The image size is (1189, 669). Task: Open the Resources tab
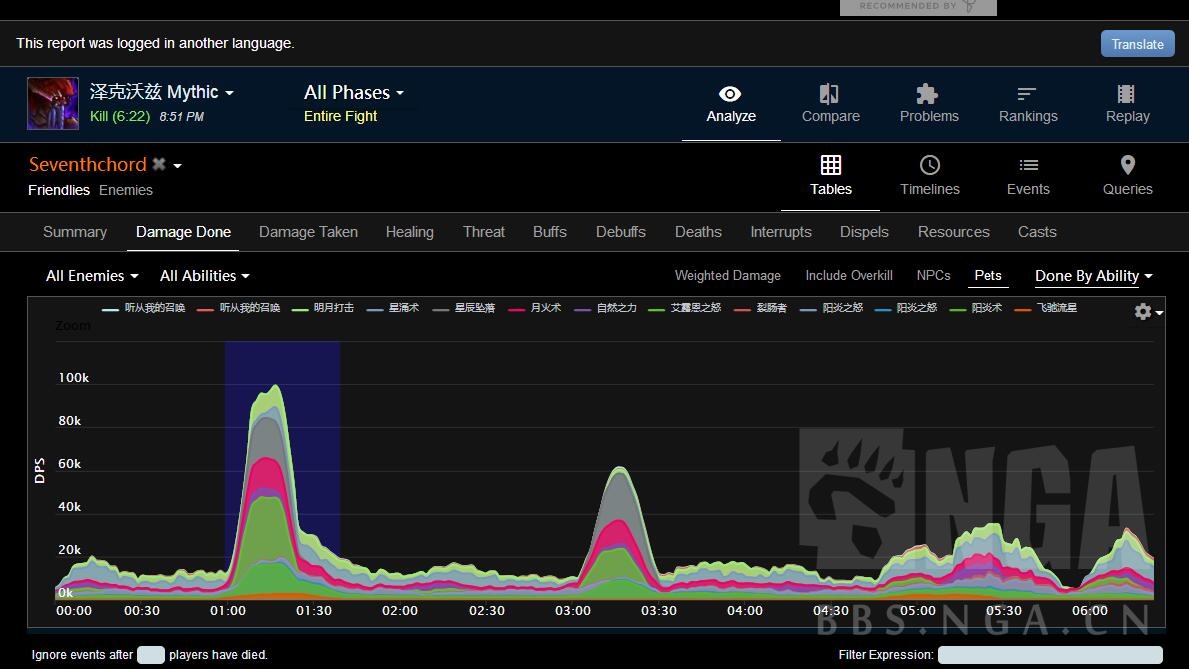(953, 232)
